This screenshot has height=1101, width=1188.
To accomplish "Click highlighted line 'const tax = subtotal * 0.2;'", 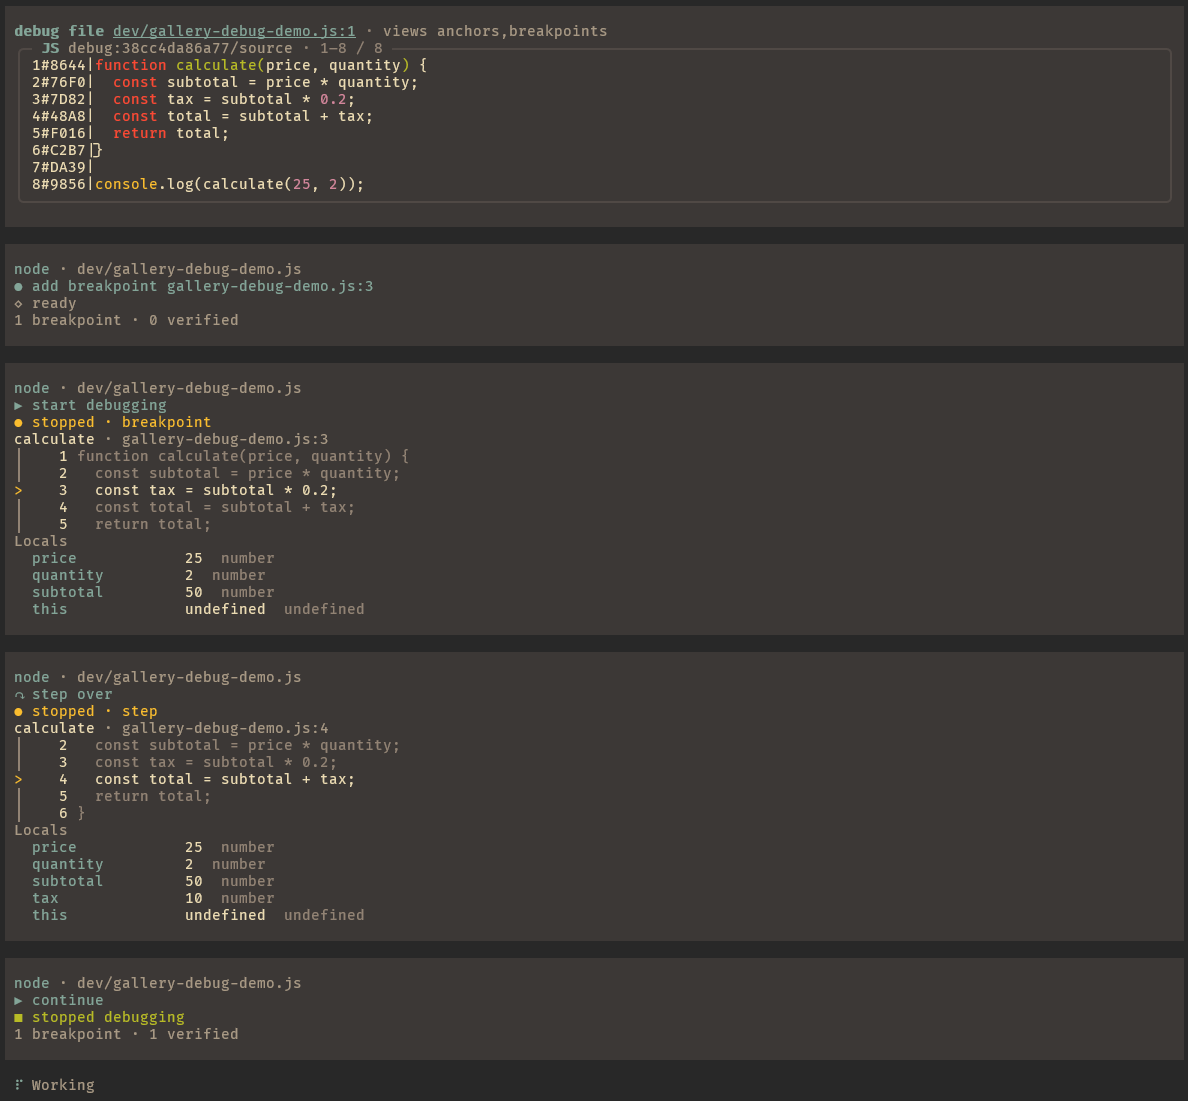I will [x=216, y=490].
